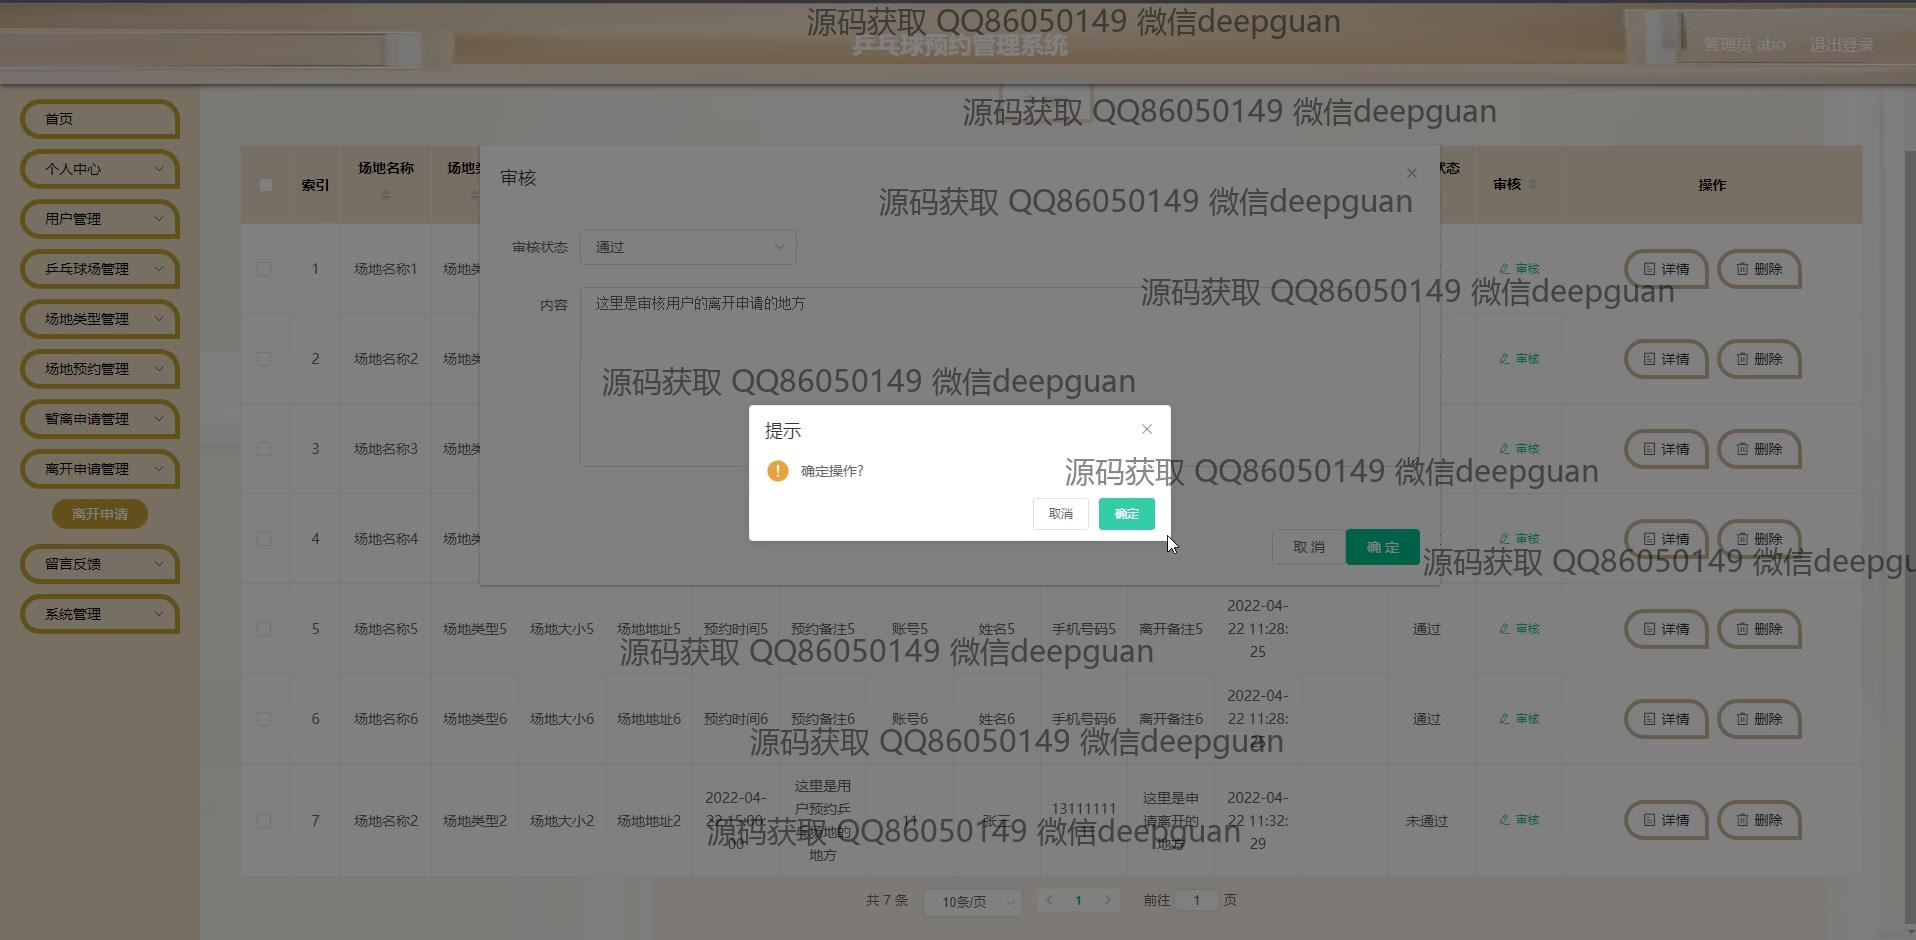
Task: Click 审核 link in row 5
Action: (1519, 629)
